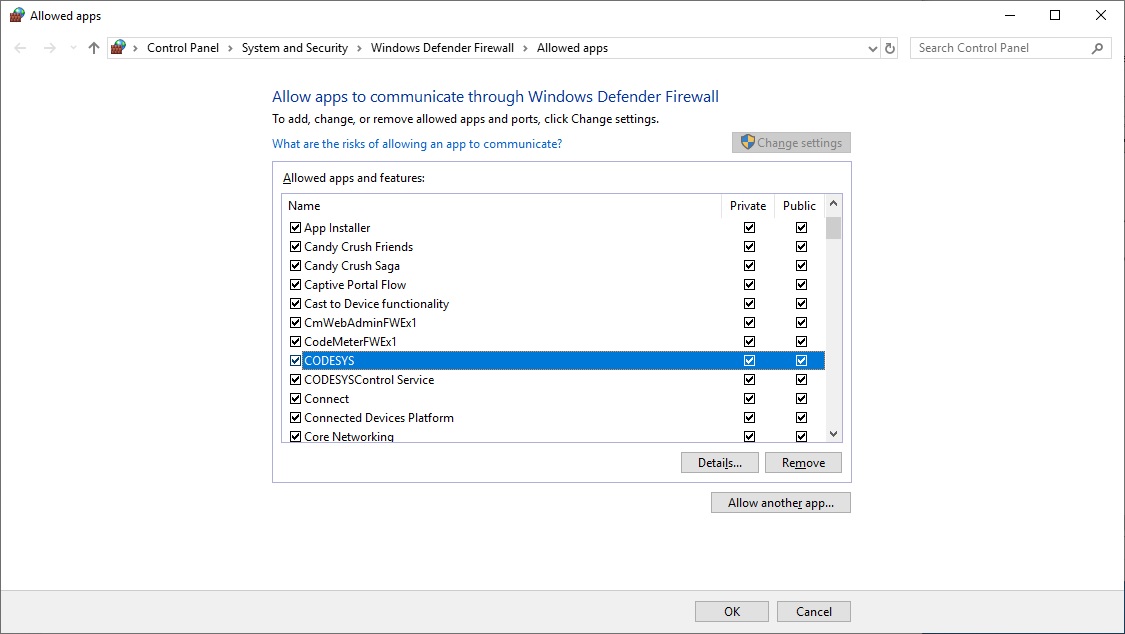Toggle the App Installer name checkbox
The height and width of the screenshot is (634, 1125).
(295, 227)
